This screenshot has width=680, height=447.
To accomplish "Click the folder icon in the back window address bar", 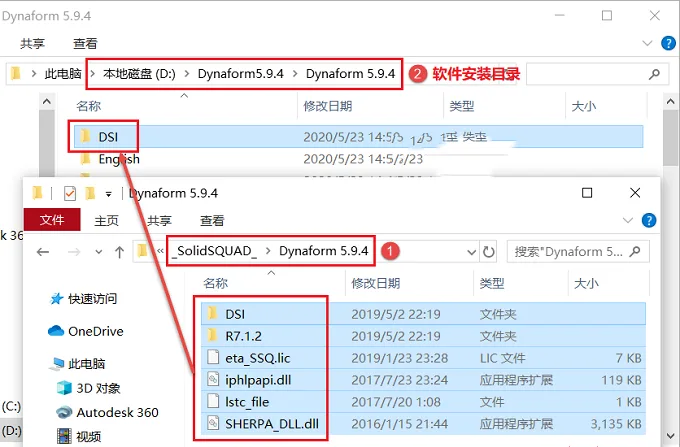I will point(16,73).
